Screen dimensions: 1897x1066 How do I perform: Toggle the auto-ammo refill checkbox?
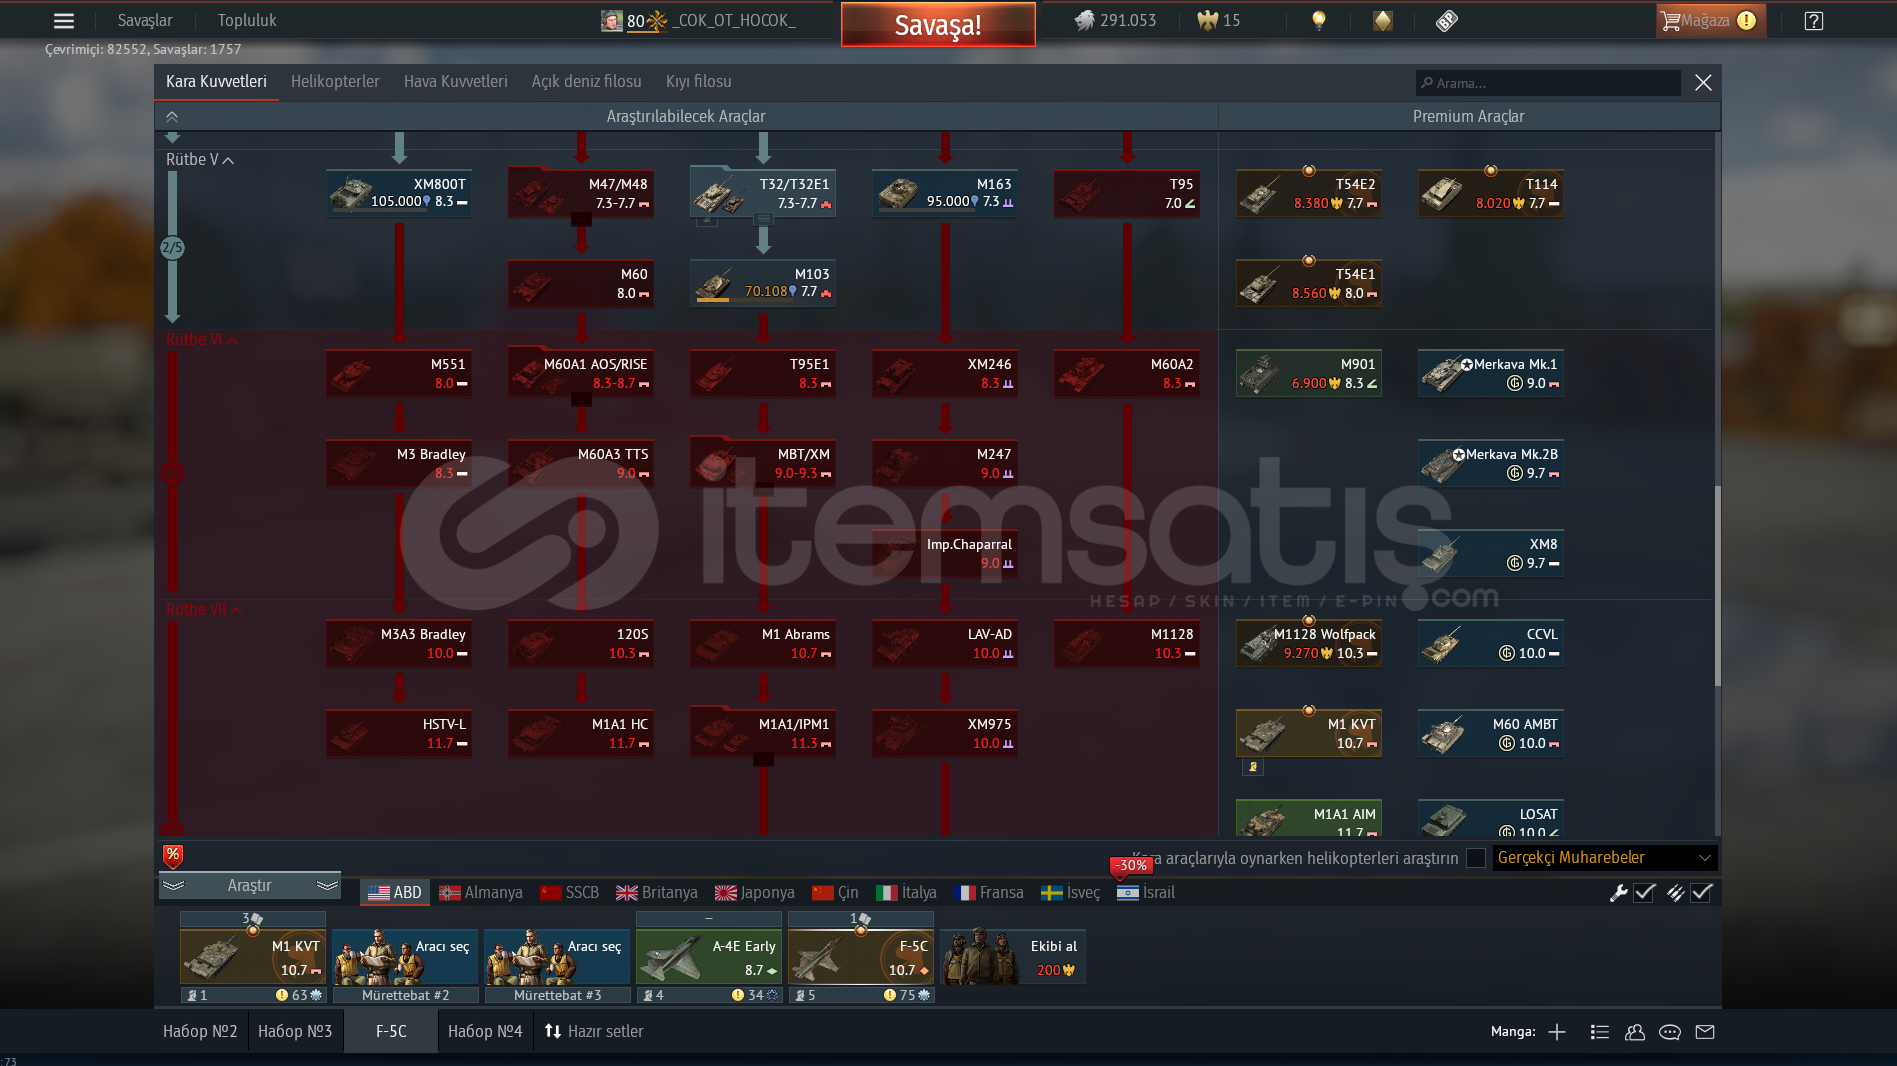[1702, 893]
